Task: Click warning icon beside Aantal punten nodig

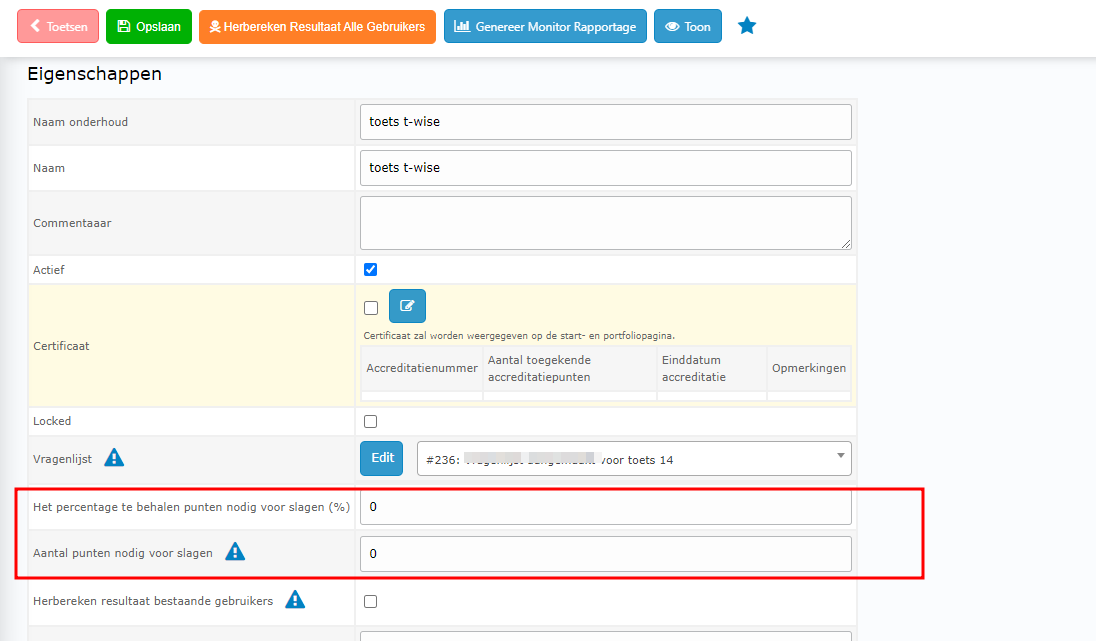Action: pyautogui.click(x=234, y=552)
